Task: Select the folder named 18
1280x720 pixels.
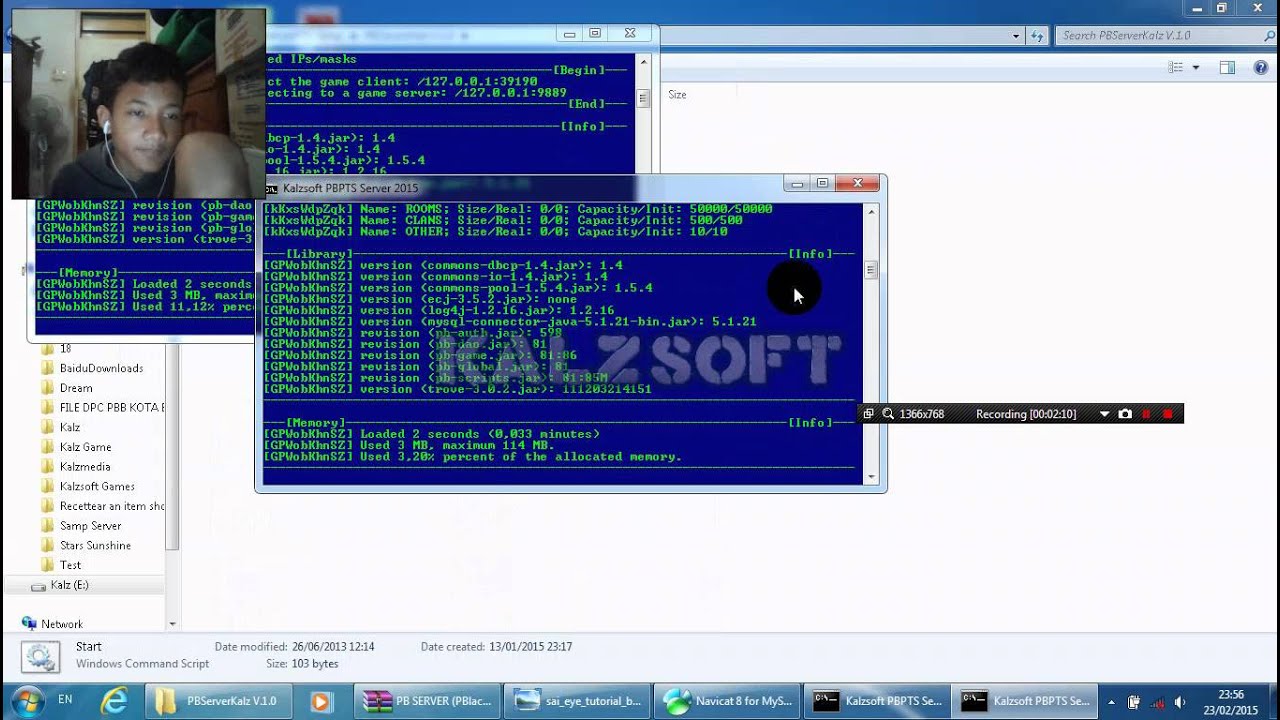Action: tap(65, 349)
